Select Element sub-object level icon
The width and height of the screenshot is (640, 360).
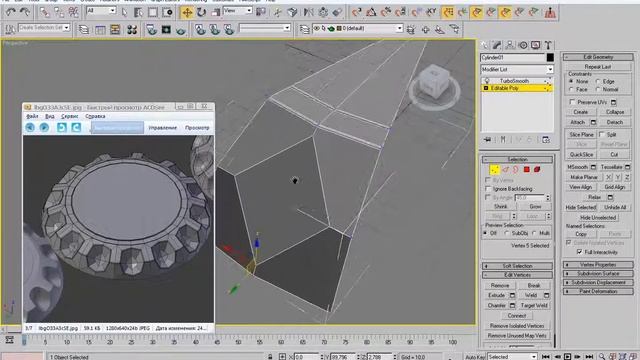click(x=537, y=169)
